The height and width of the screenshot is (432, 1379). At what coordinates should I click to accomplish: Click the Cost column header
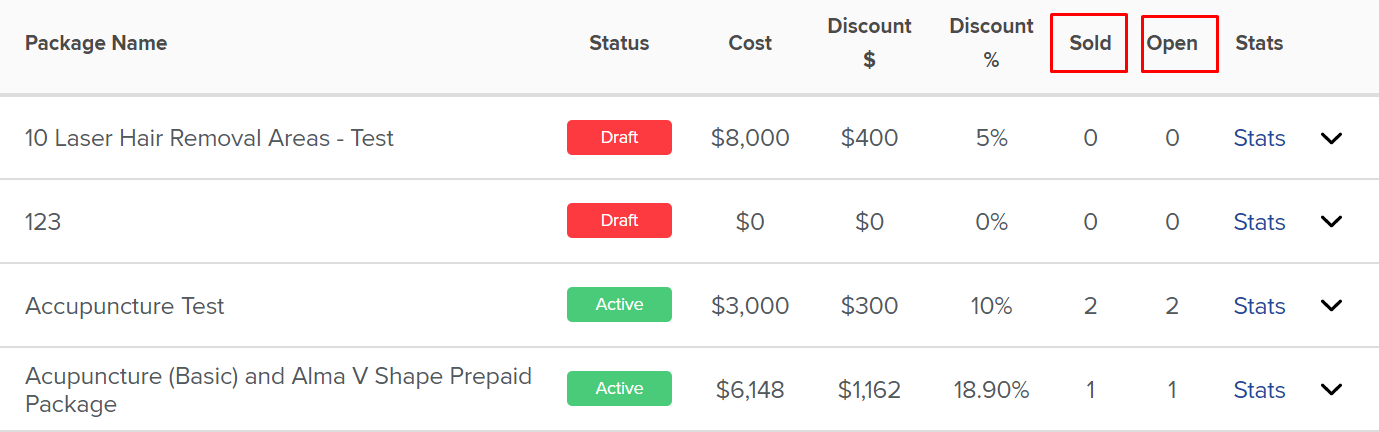(x=750, y=43)
